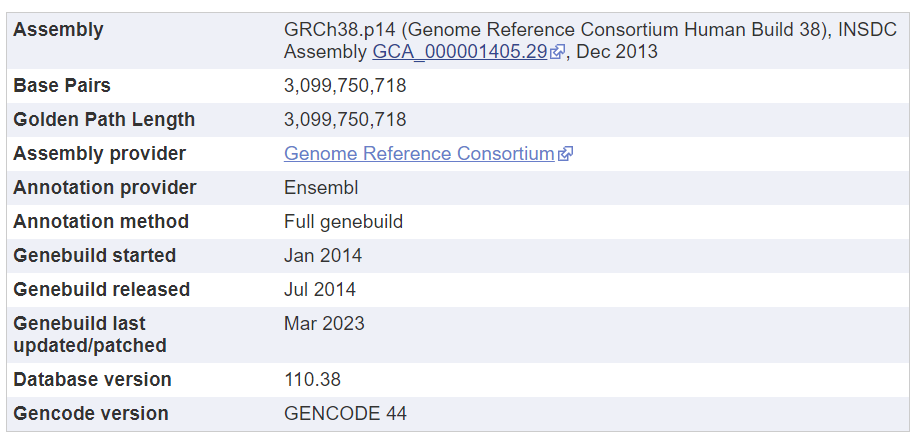Click the Annotation provider row label

click(105, 188)
